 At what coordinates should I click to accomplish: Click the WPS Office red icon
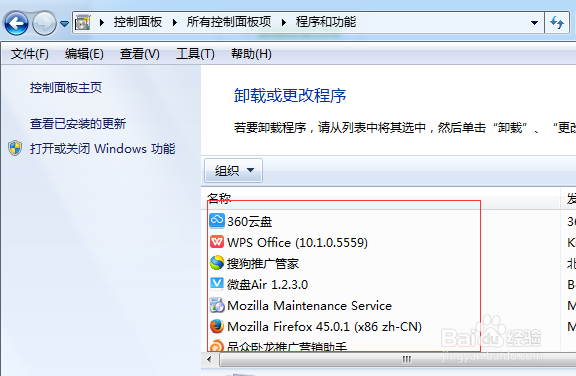click(x=217, y=242)
